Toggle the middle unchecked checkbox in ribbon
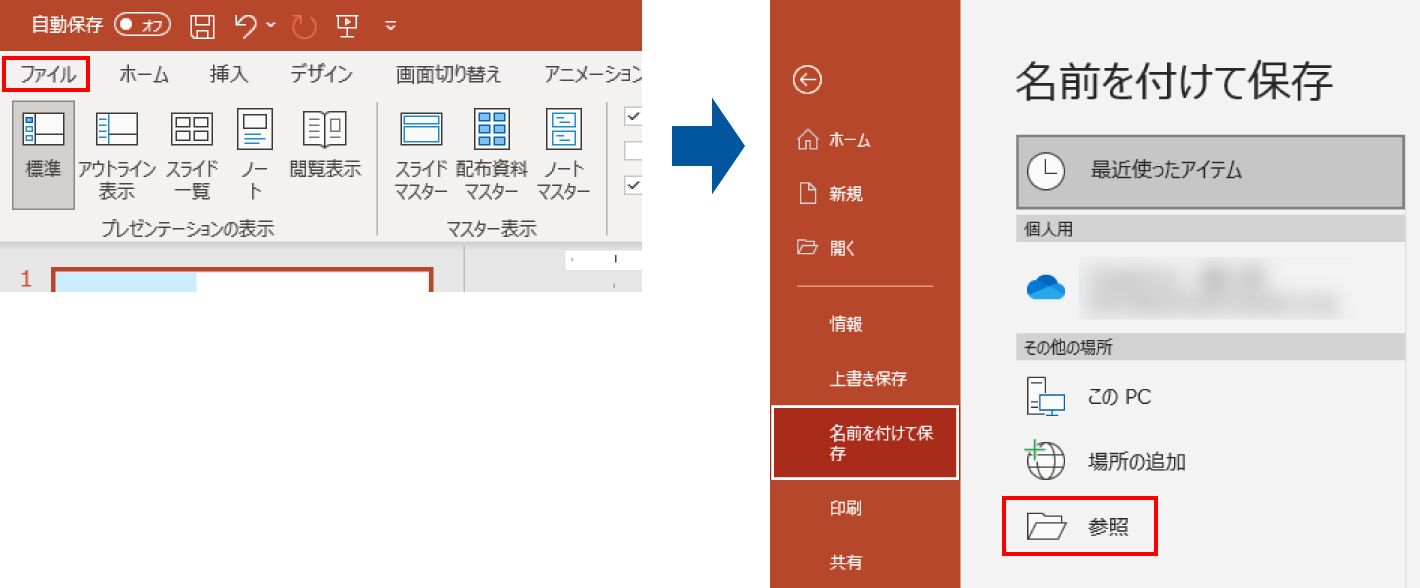This screenshot has width=1420, height=588. click(633, 151)
